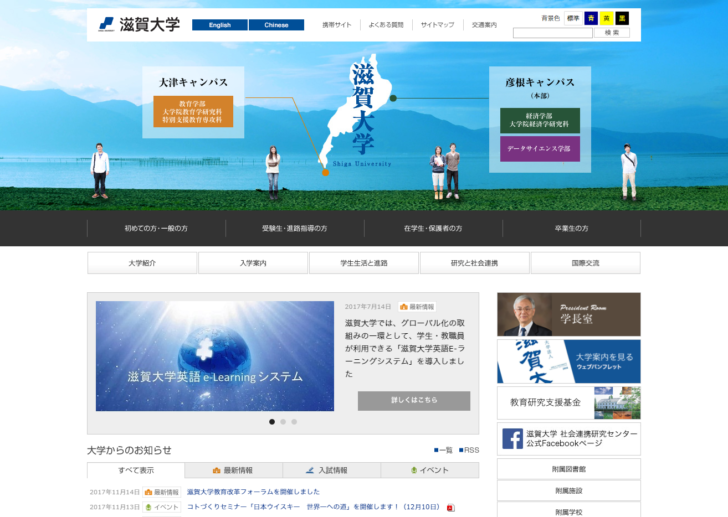Click the 2017年11月13日 news row date
This screenshot has height=517, width=728.
pyautogui.click(x=115, y=507)
